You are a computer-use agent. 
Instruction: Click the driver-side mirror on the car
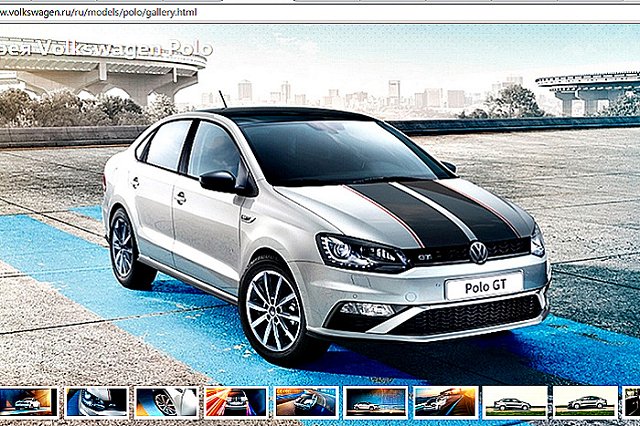219,180
